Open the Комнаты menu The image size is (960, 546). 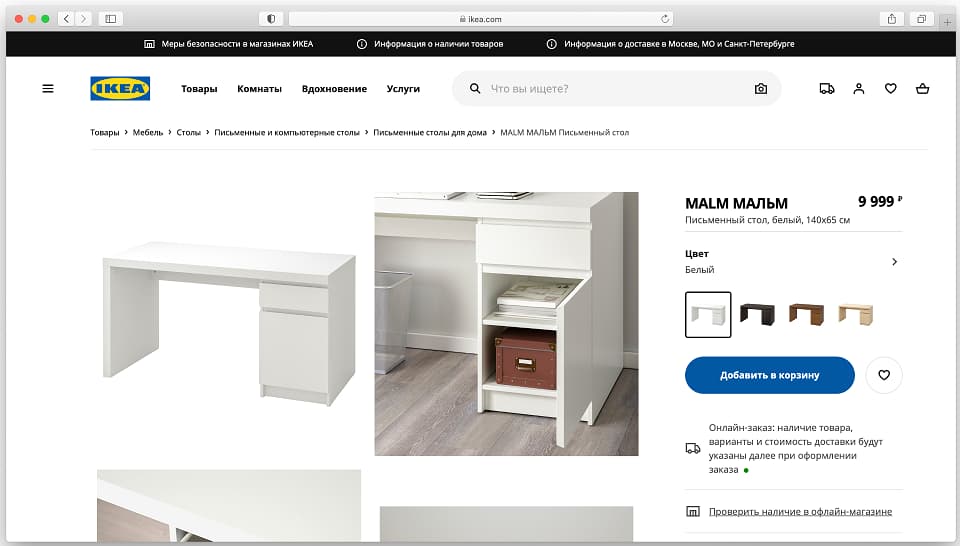(x=260, y=89)
